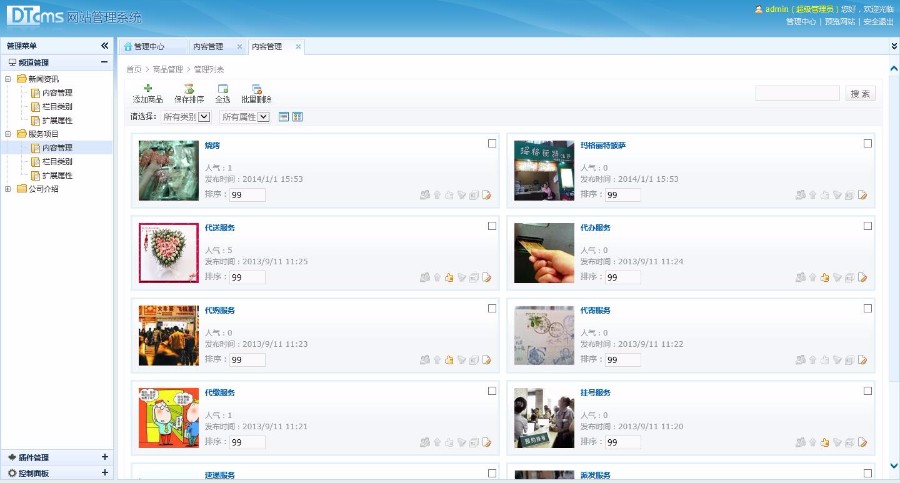Click the slideshow picture icon on 代购服务 card
900x483 pixels.
coord(474,360)
